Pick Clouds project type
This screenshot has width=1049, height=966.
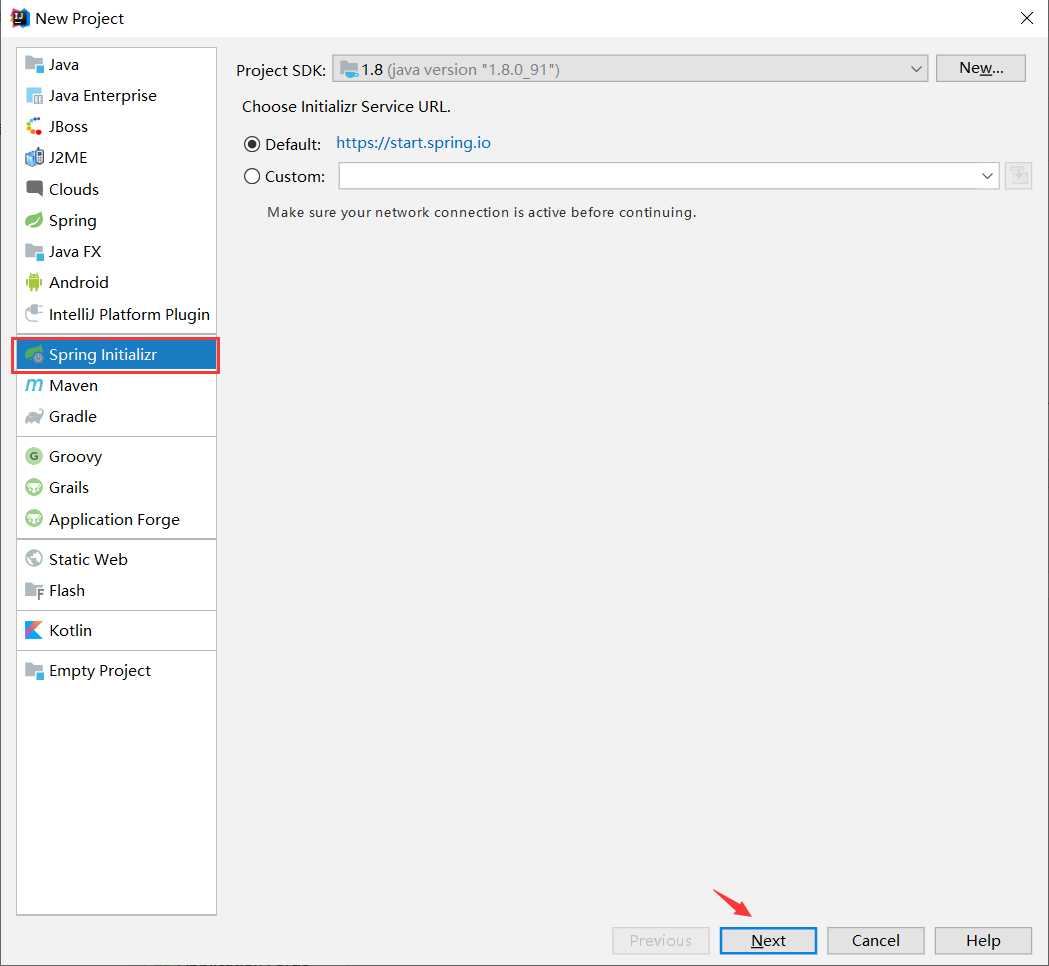coord(116,189)
